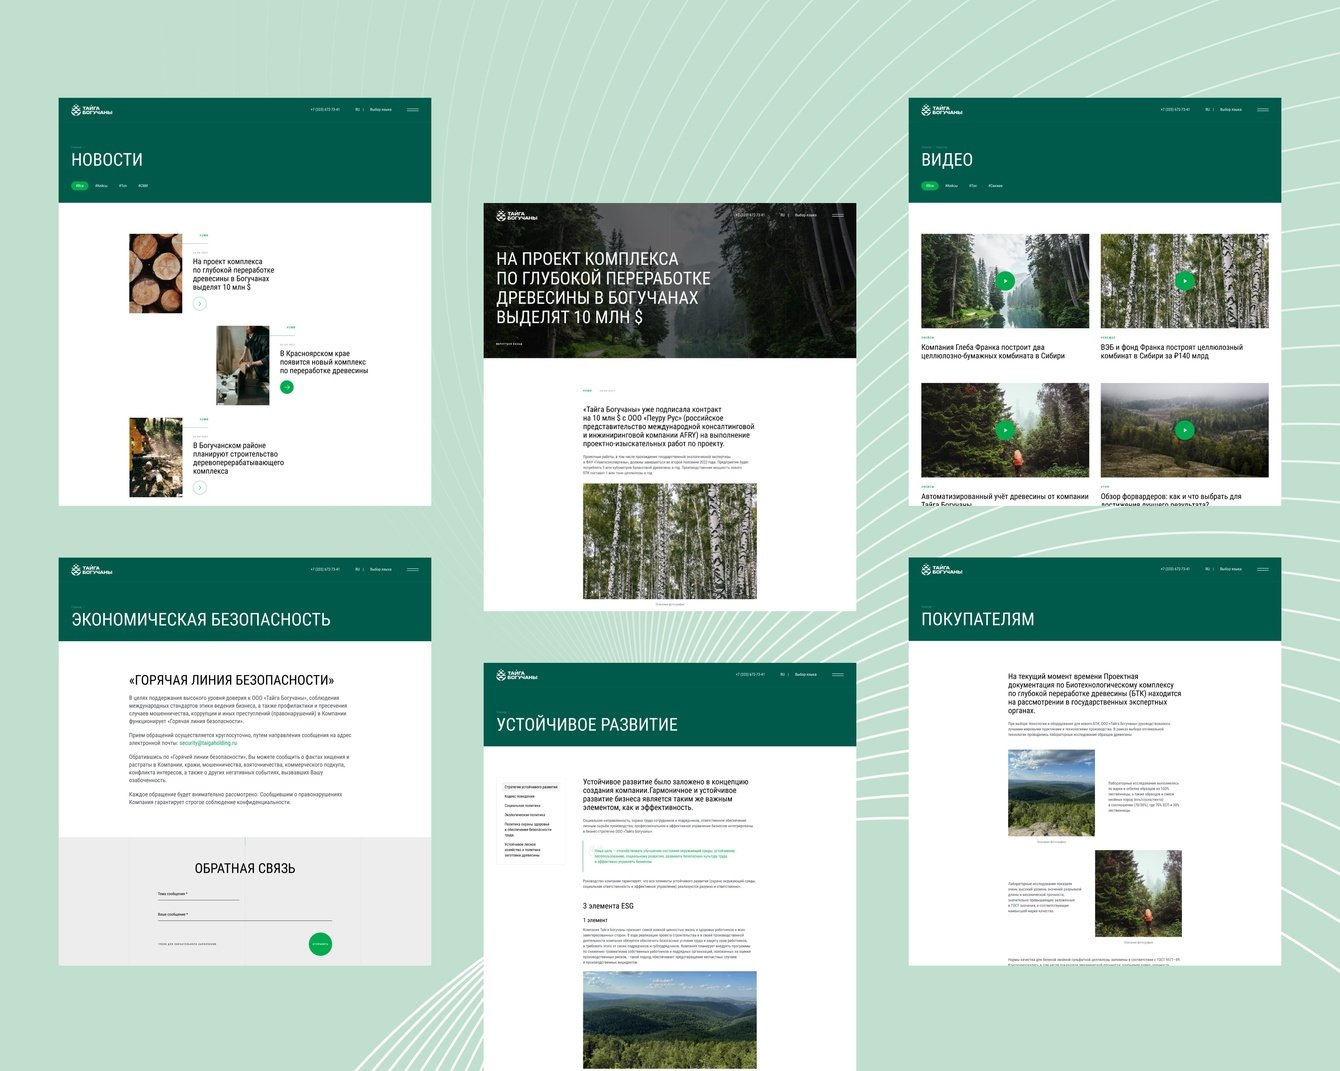Select the '#Все' filter on Новости page
This screenshot has height=1071, width=1340.
(x=80, y=185)
